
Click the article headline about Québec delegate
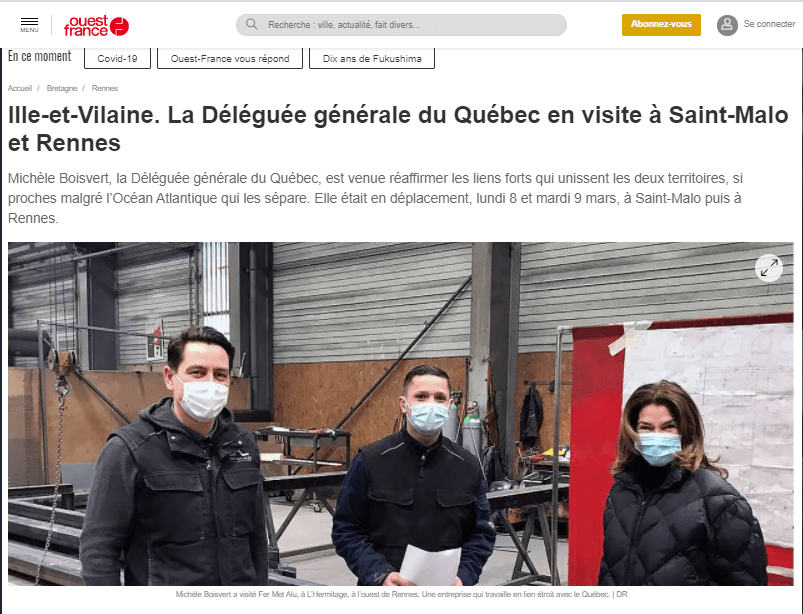tap(398, 129)
